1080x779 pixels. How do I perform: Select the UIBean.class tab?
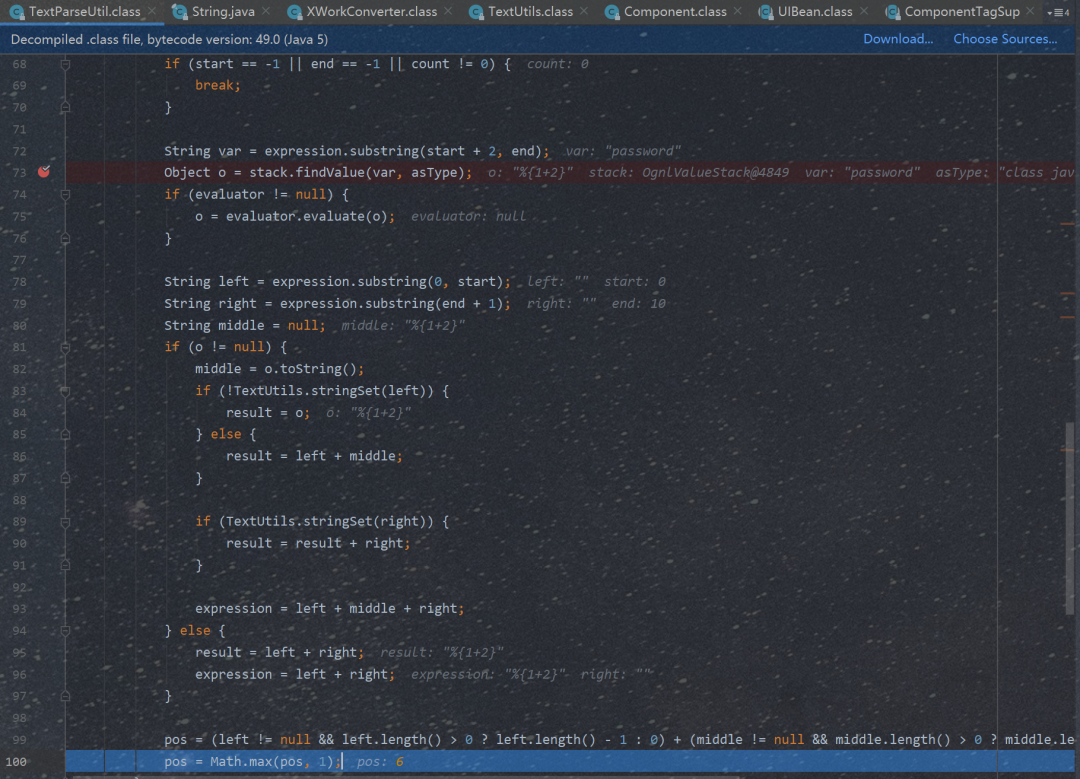tap(815, 12)
